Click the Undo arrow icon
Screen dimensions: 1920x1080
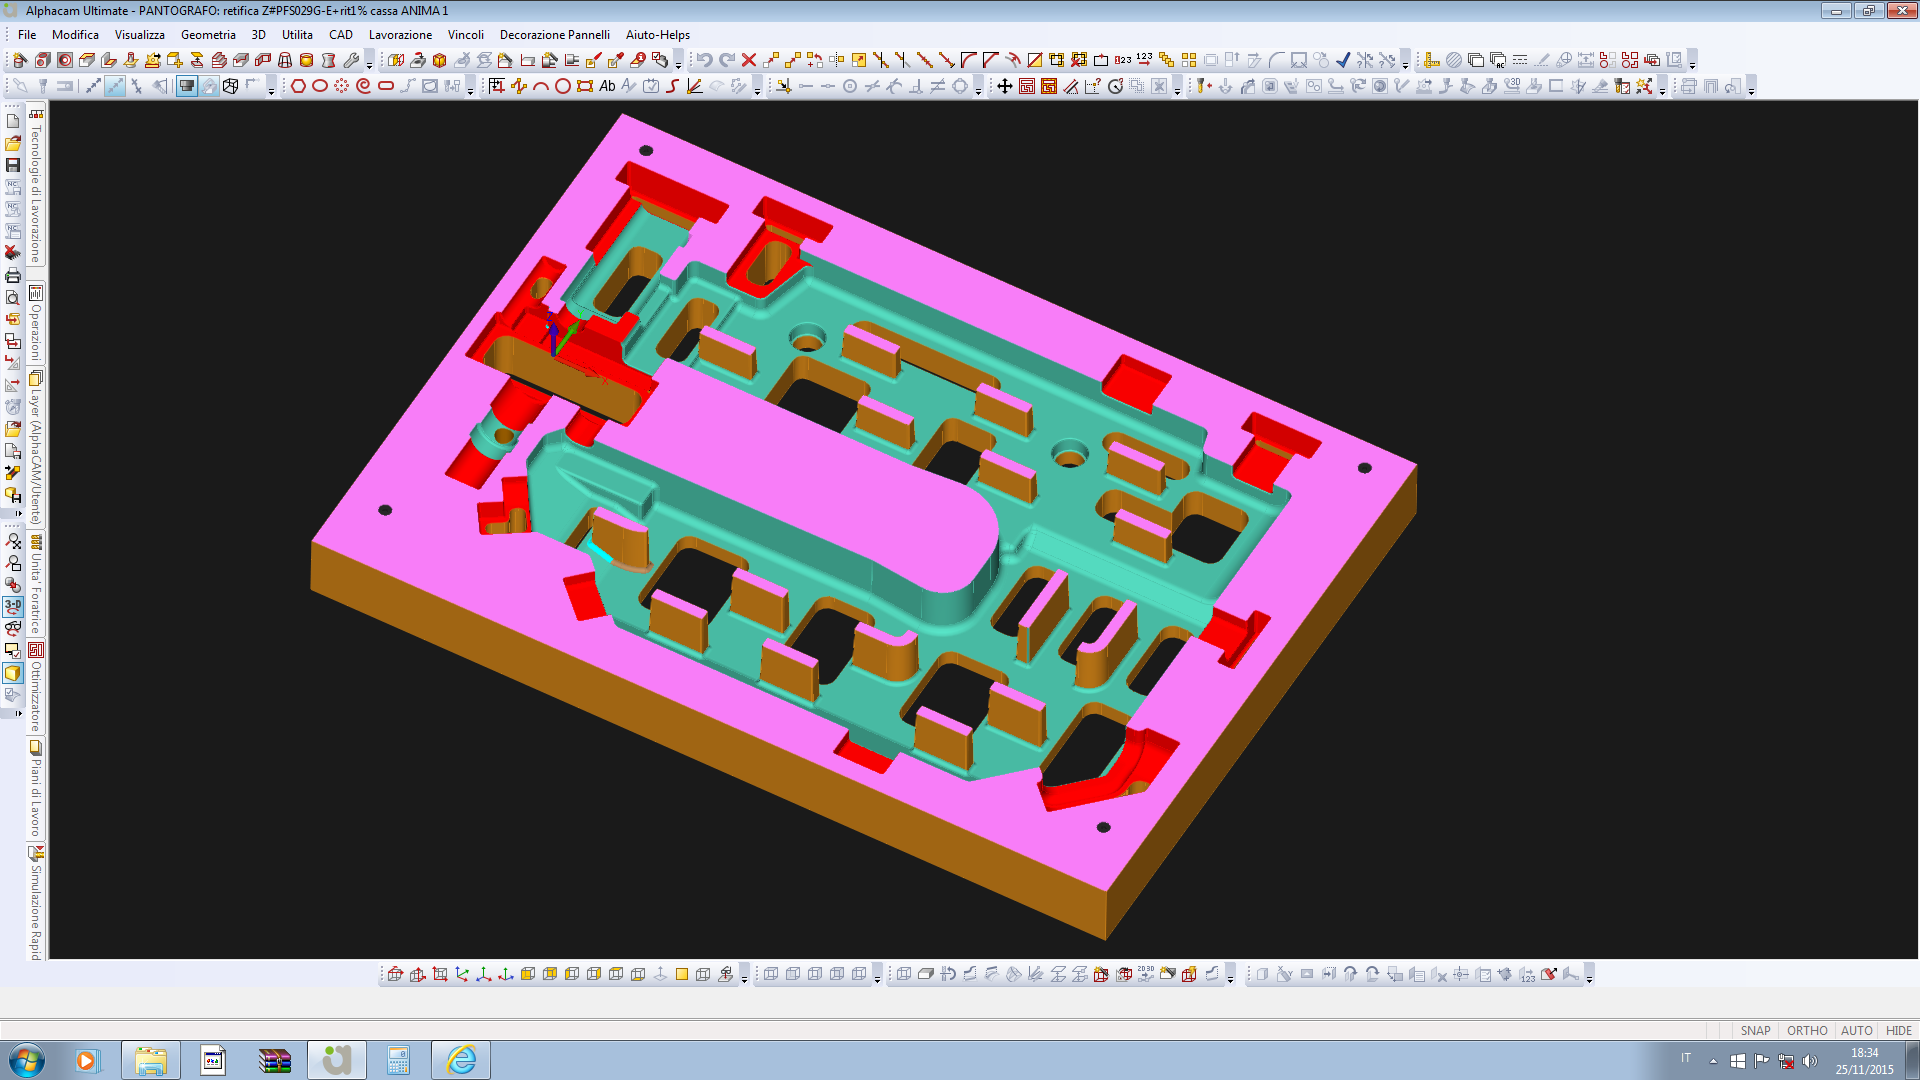click(x=704, y=60)
